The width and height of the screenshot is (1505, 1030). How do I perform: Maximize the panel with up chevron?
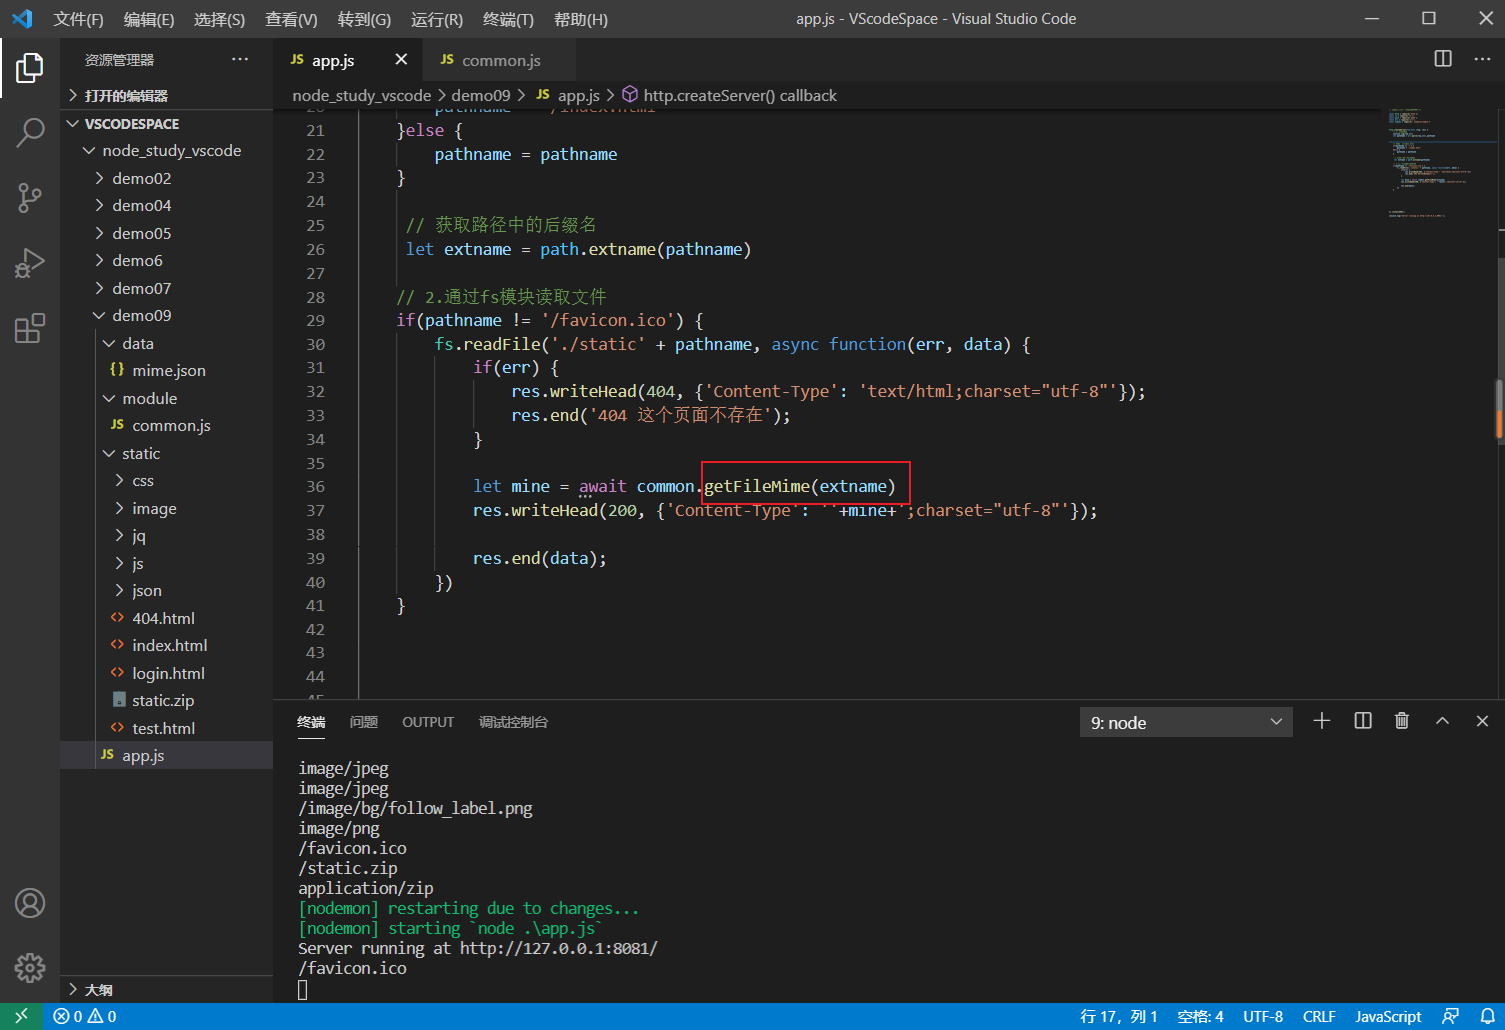pos(1442,721)
